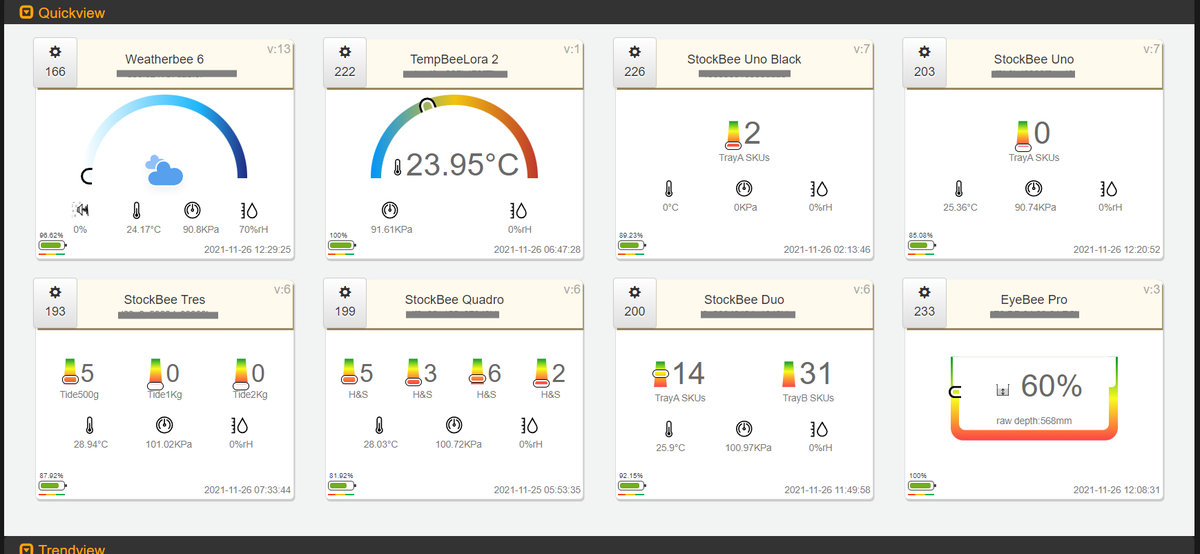The height and width of the screenshot is (554, 1200).
Task: Click the depth sensor icon beside 60%
Action: (1004, 388)
